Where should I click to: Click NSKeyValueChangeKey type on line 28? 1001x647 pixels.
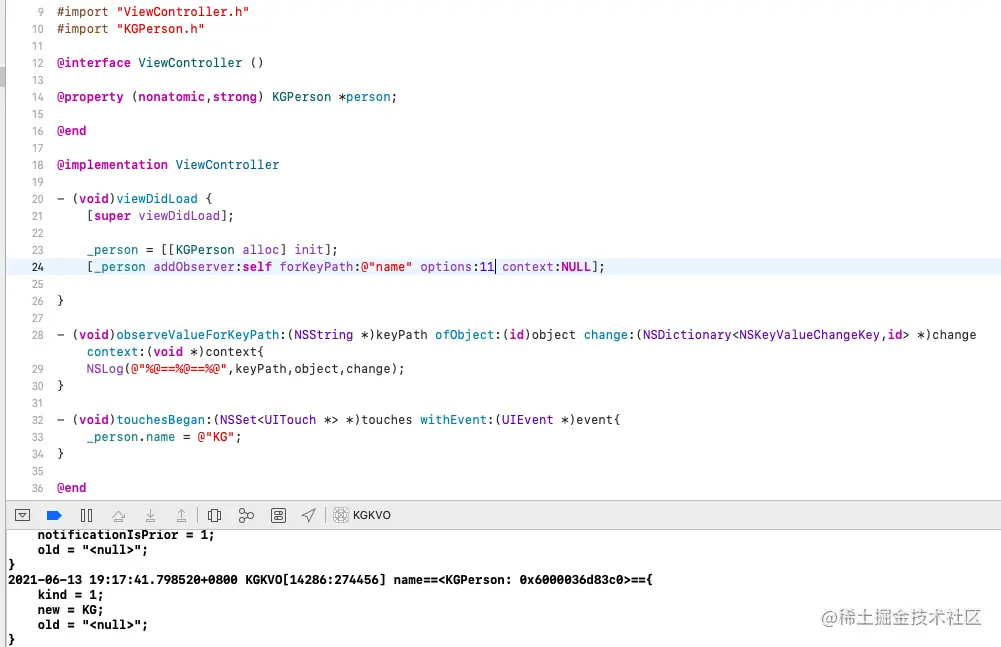click(809, 335)
